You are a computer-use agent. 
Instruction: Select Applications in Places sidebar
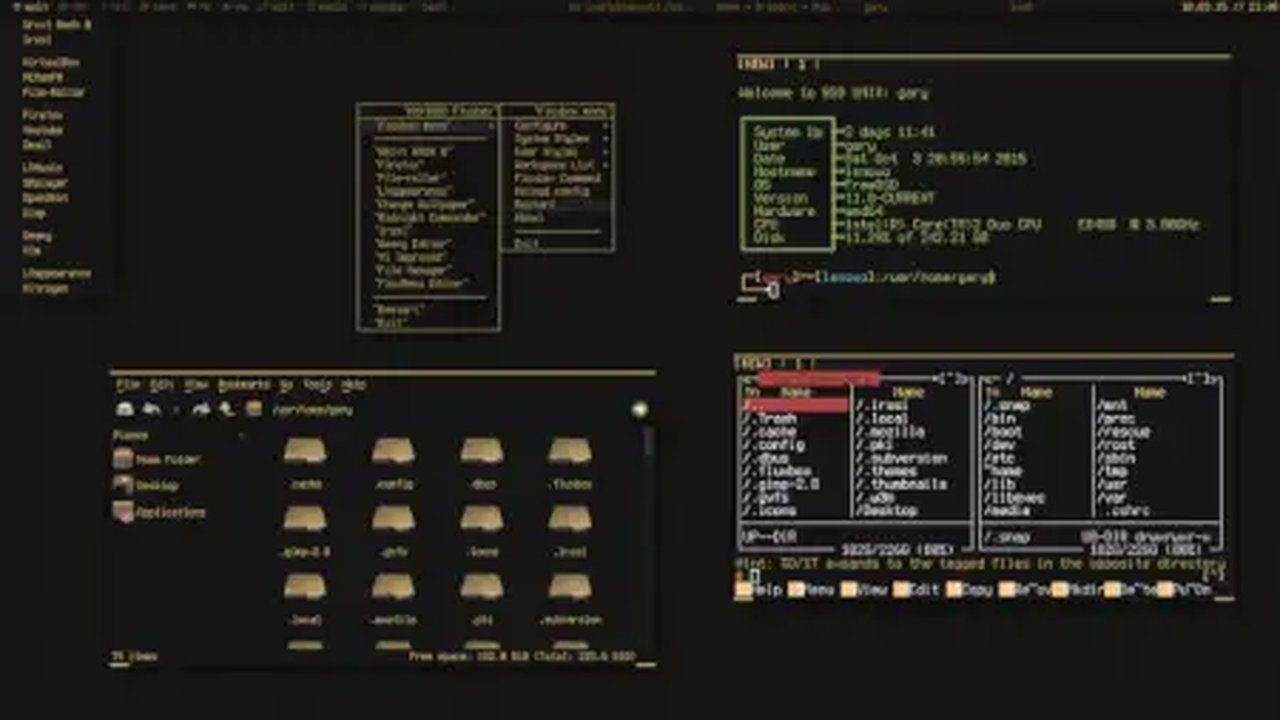[160, 512]
